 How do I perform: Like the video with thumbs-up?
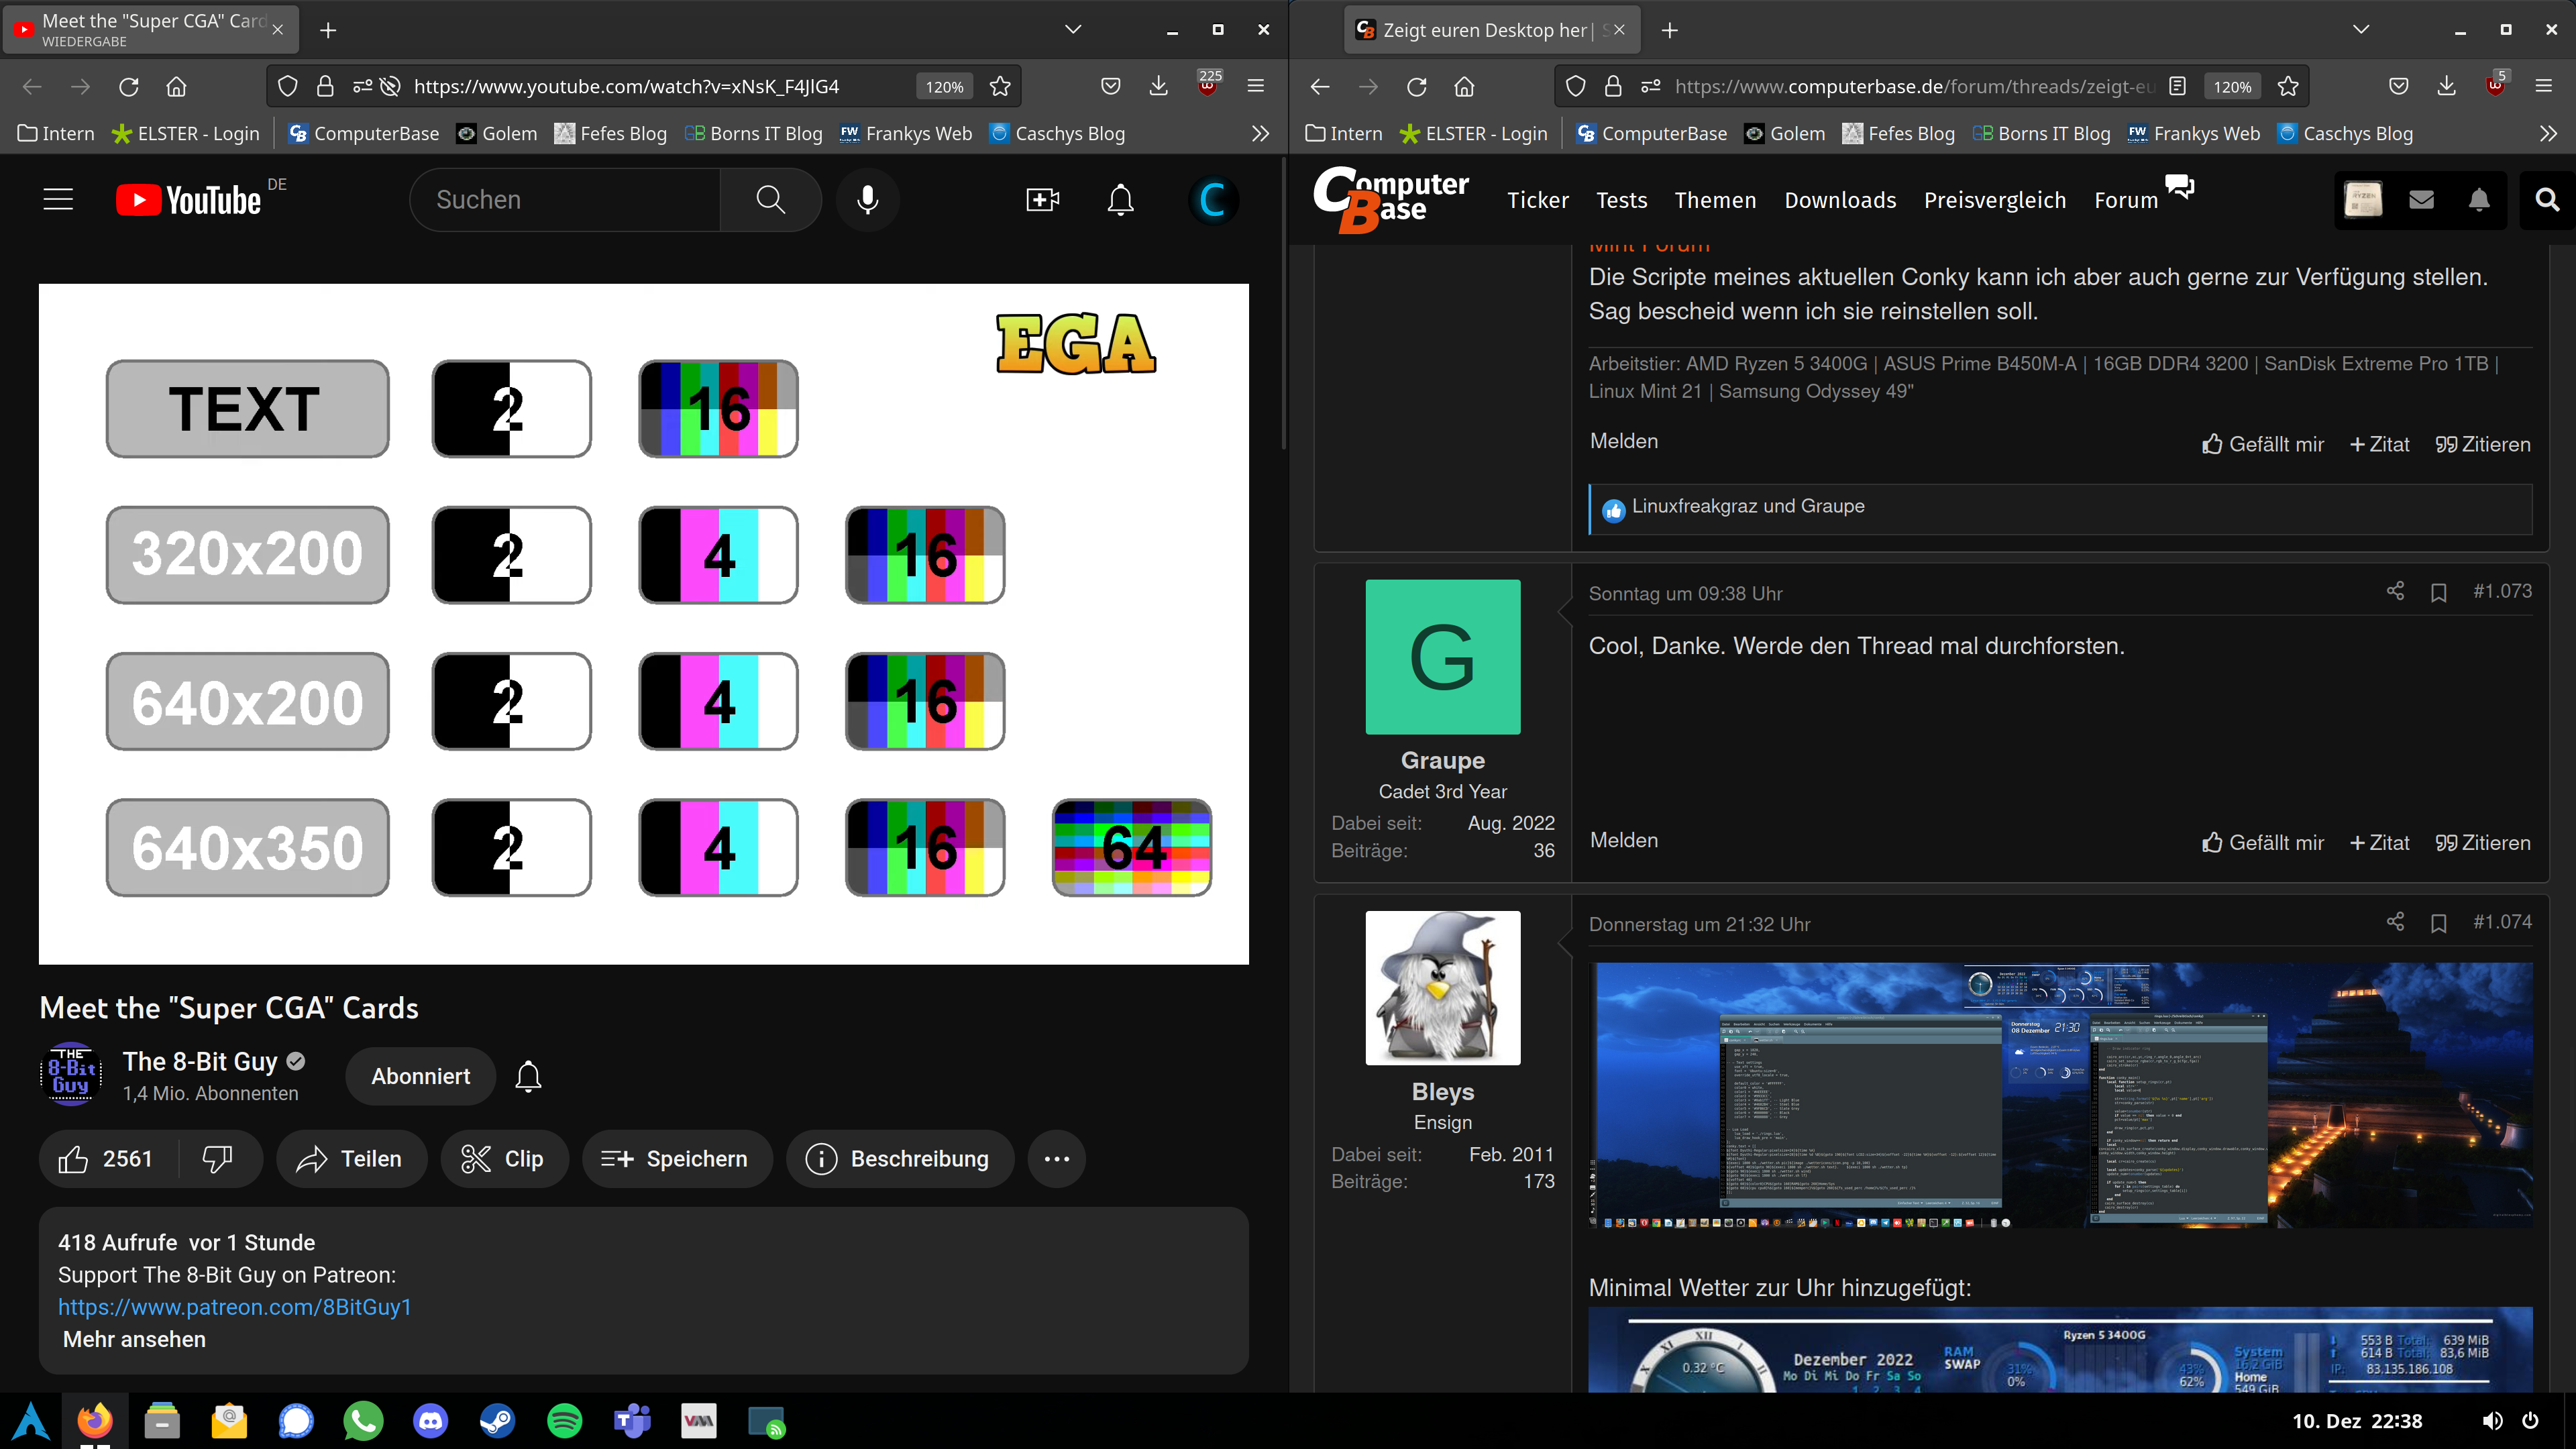(106, 1159)
